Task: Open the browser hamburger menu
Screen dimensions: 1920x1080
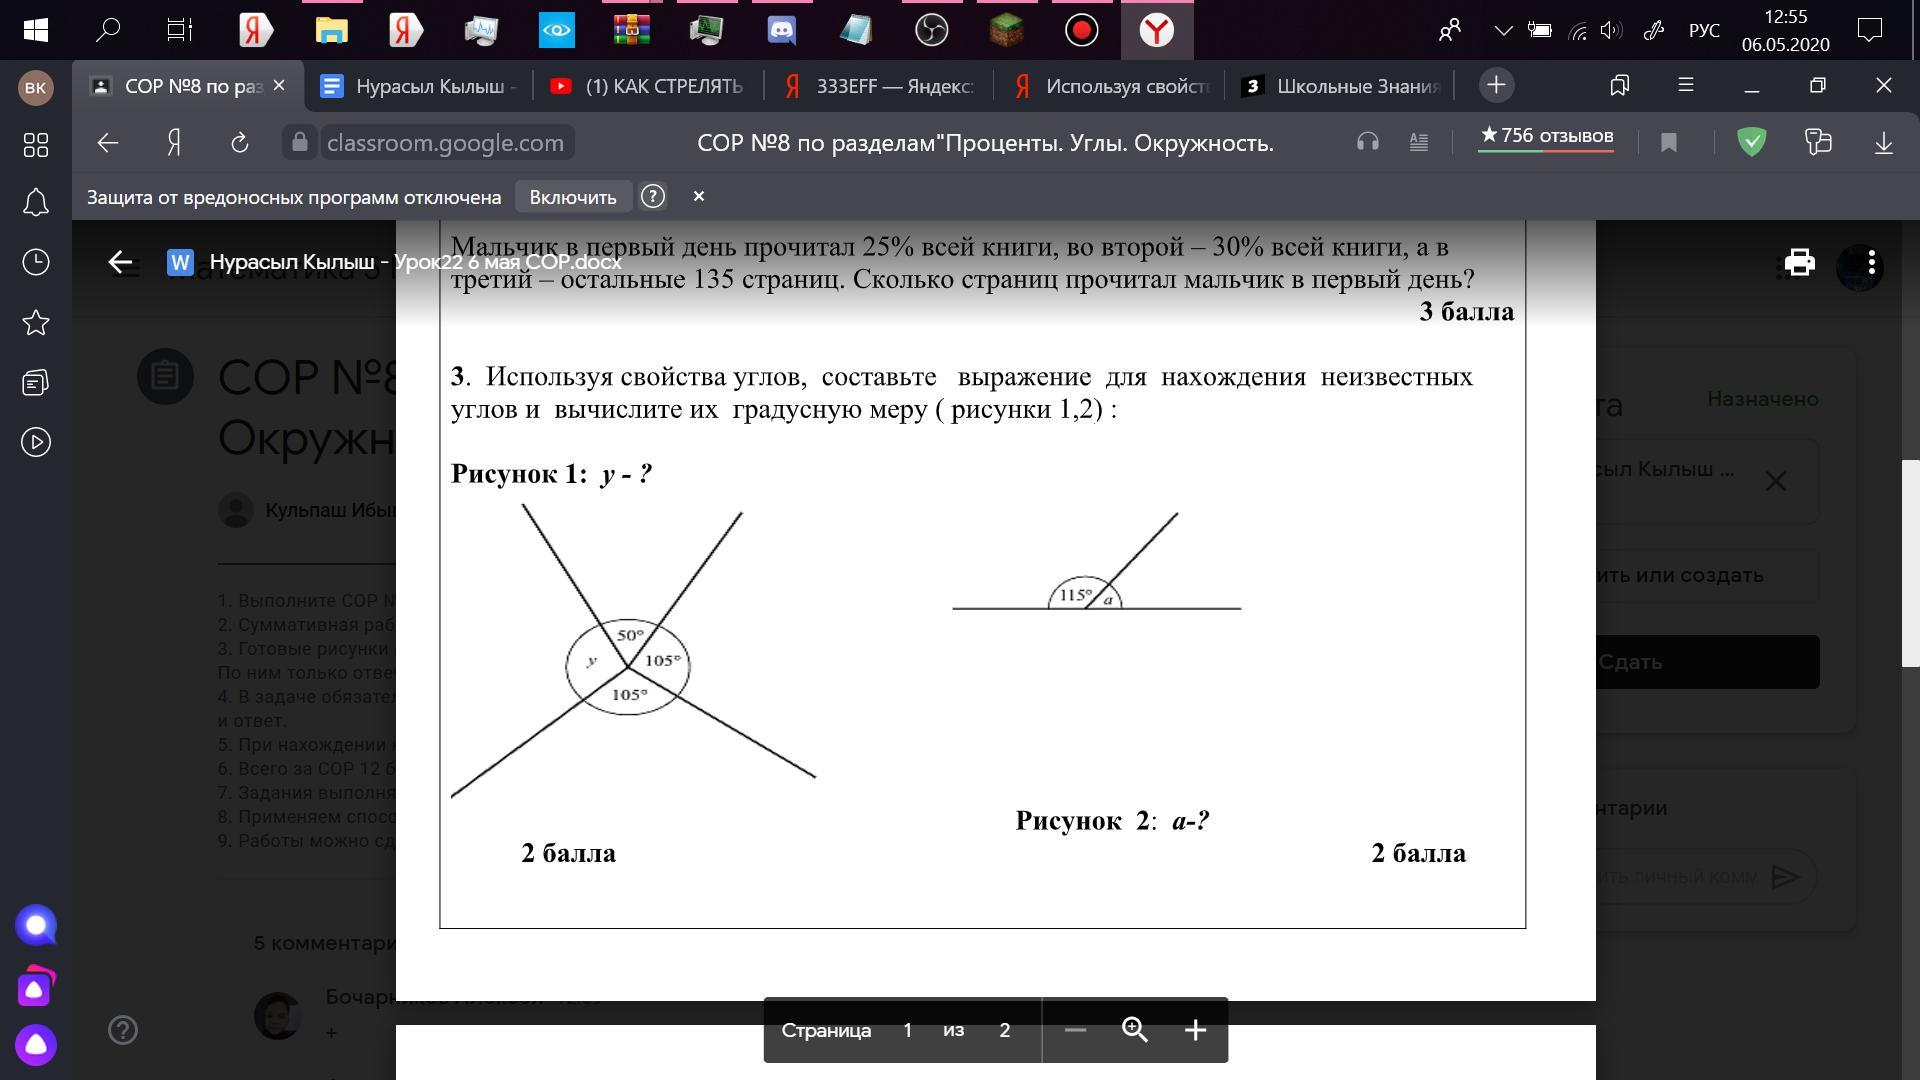Action: coord(1685,85)
